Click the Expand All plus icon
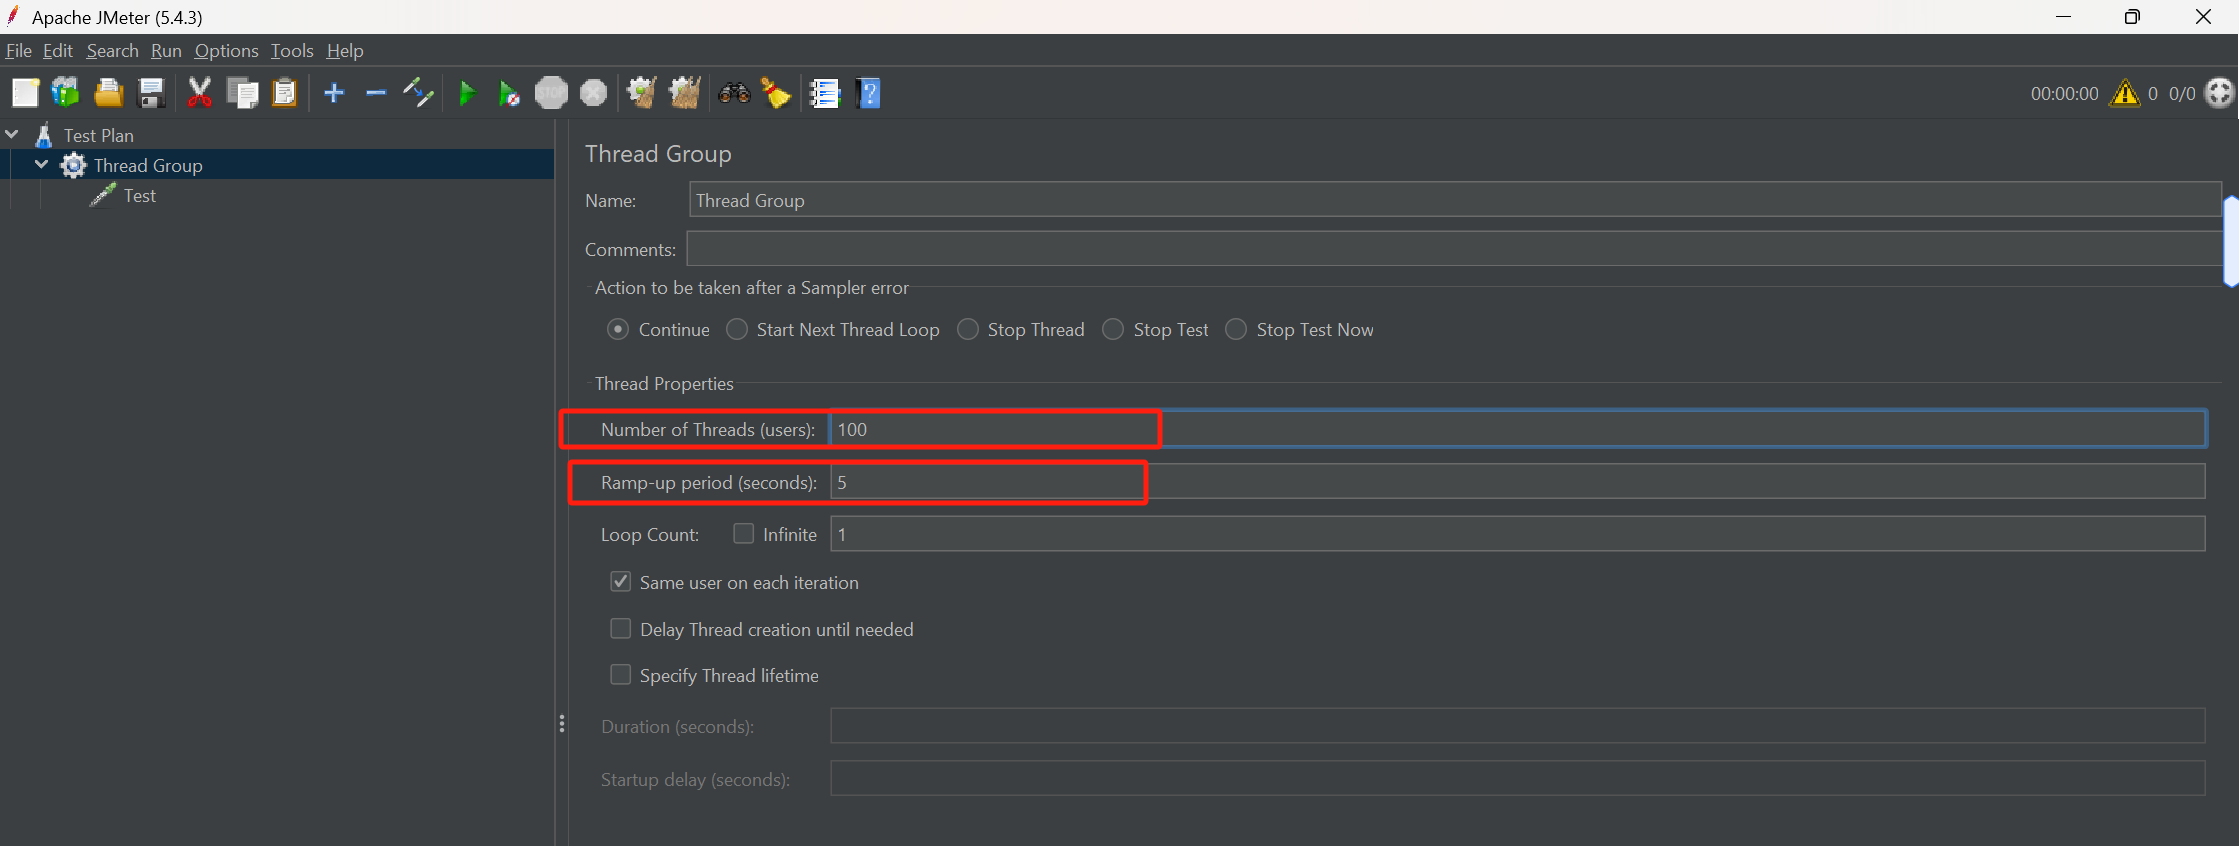Image resolution: width=2239 pixels, height=846 pixels. tap(334, 93)
